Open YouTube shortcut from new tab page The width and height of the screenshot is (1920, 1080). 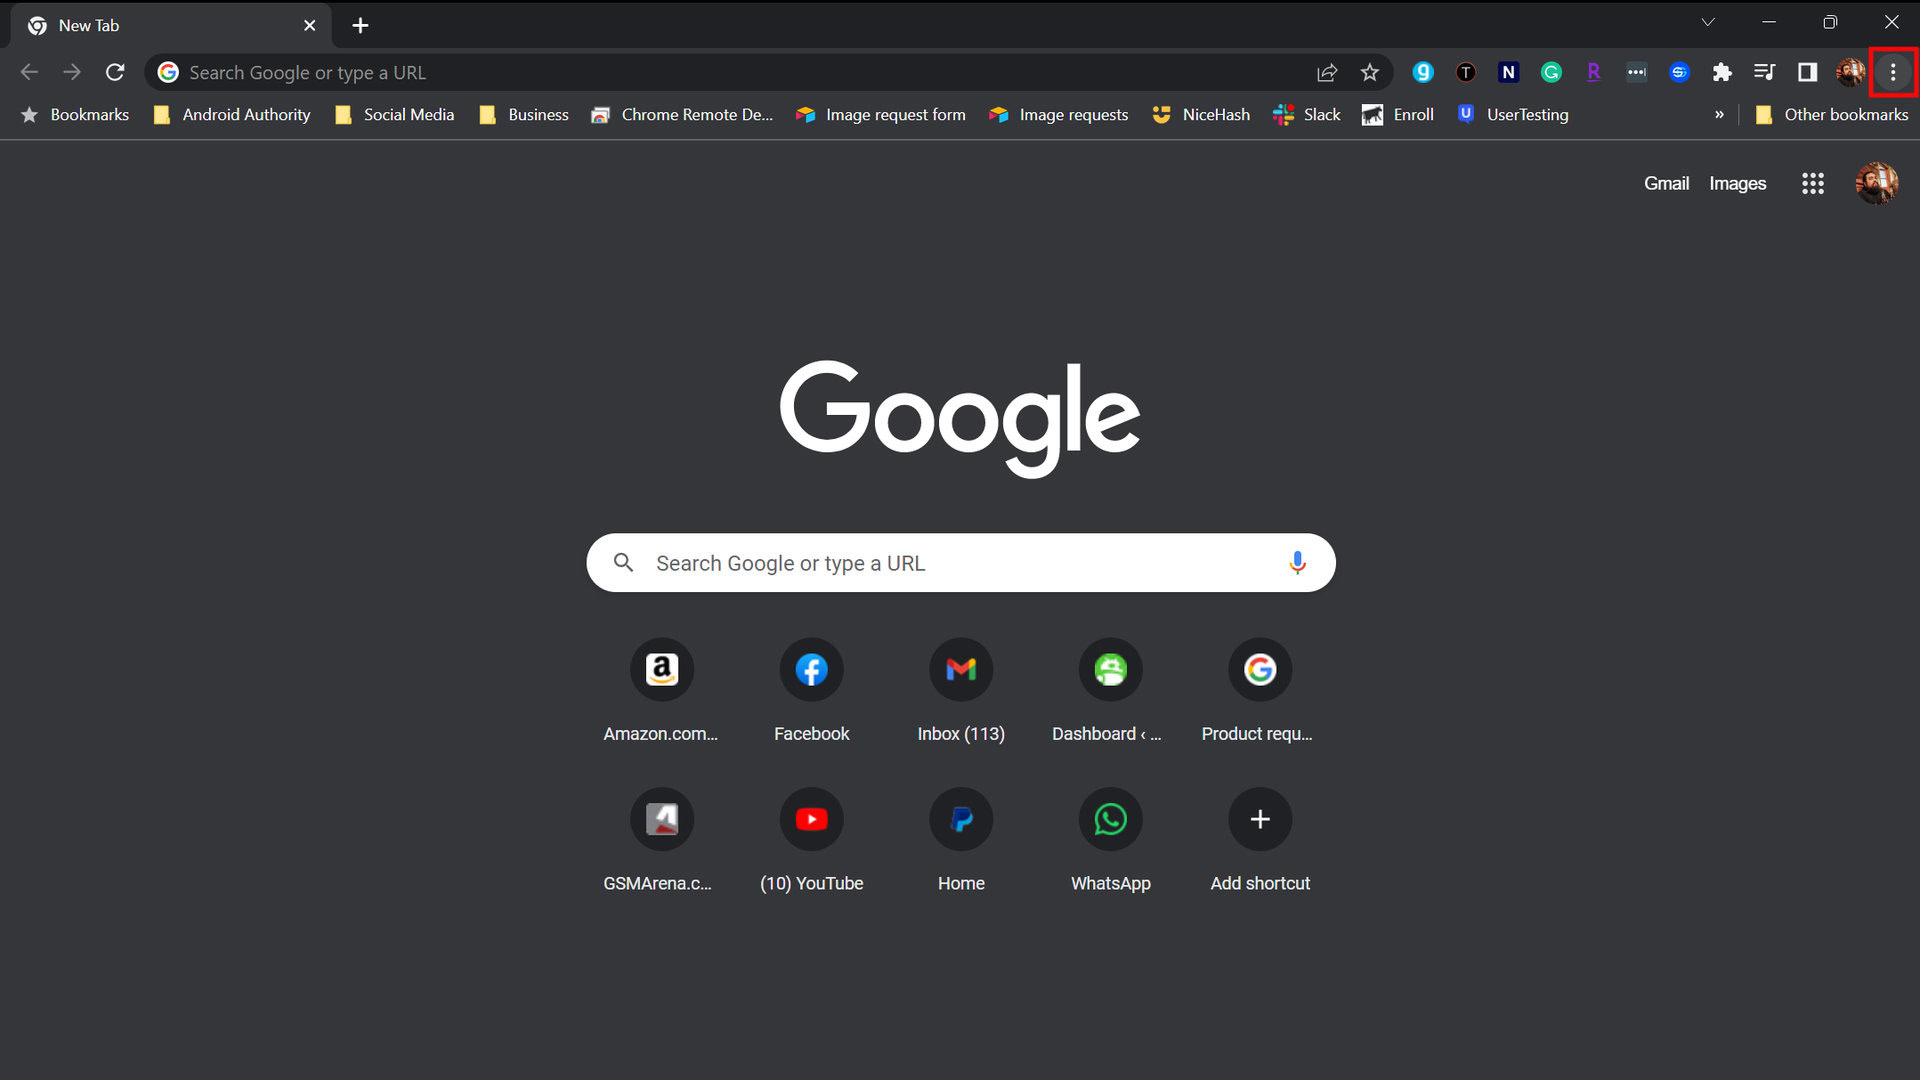coord(811,819)
